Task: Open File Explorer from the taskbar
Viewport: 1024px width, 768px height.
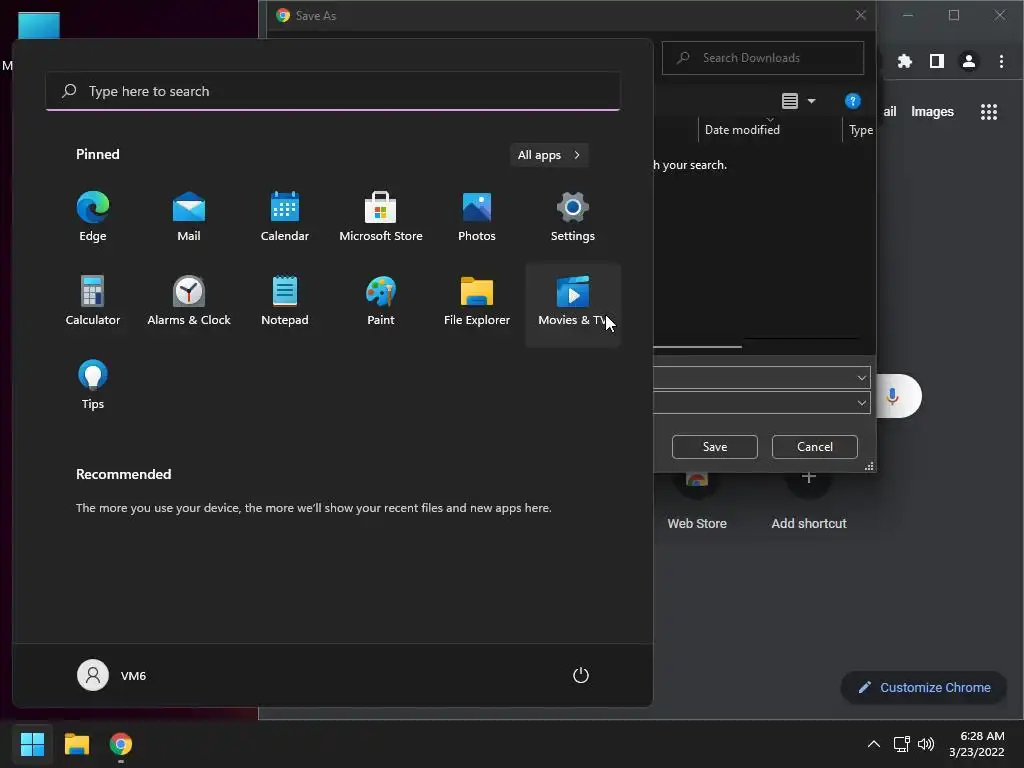Action: pyautogui.click(x=76, y=744)
